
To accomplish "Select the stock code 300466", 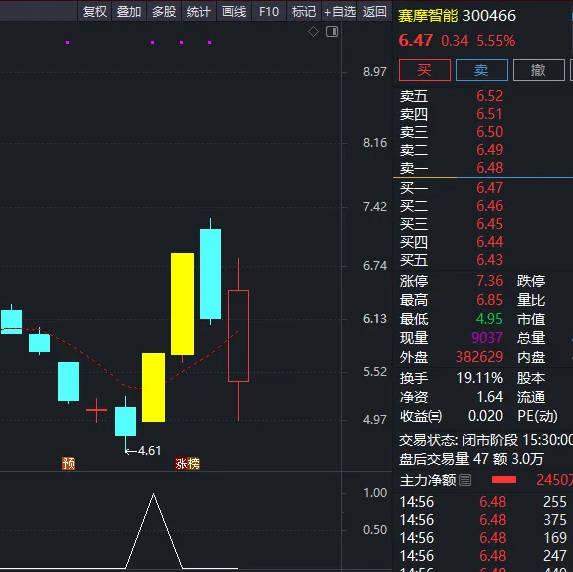I will (489, 16).
